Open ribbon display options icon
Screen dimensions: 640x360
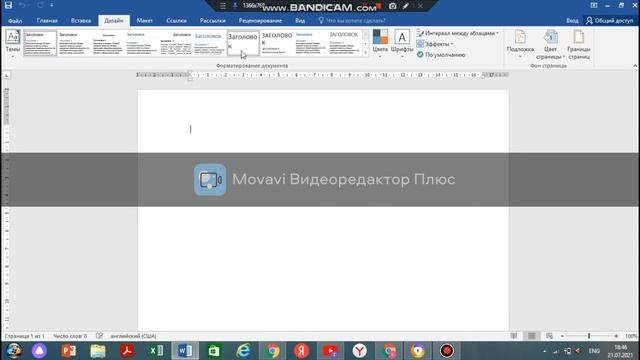click(594, 5)
